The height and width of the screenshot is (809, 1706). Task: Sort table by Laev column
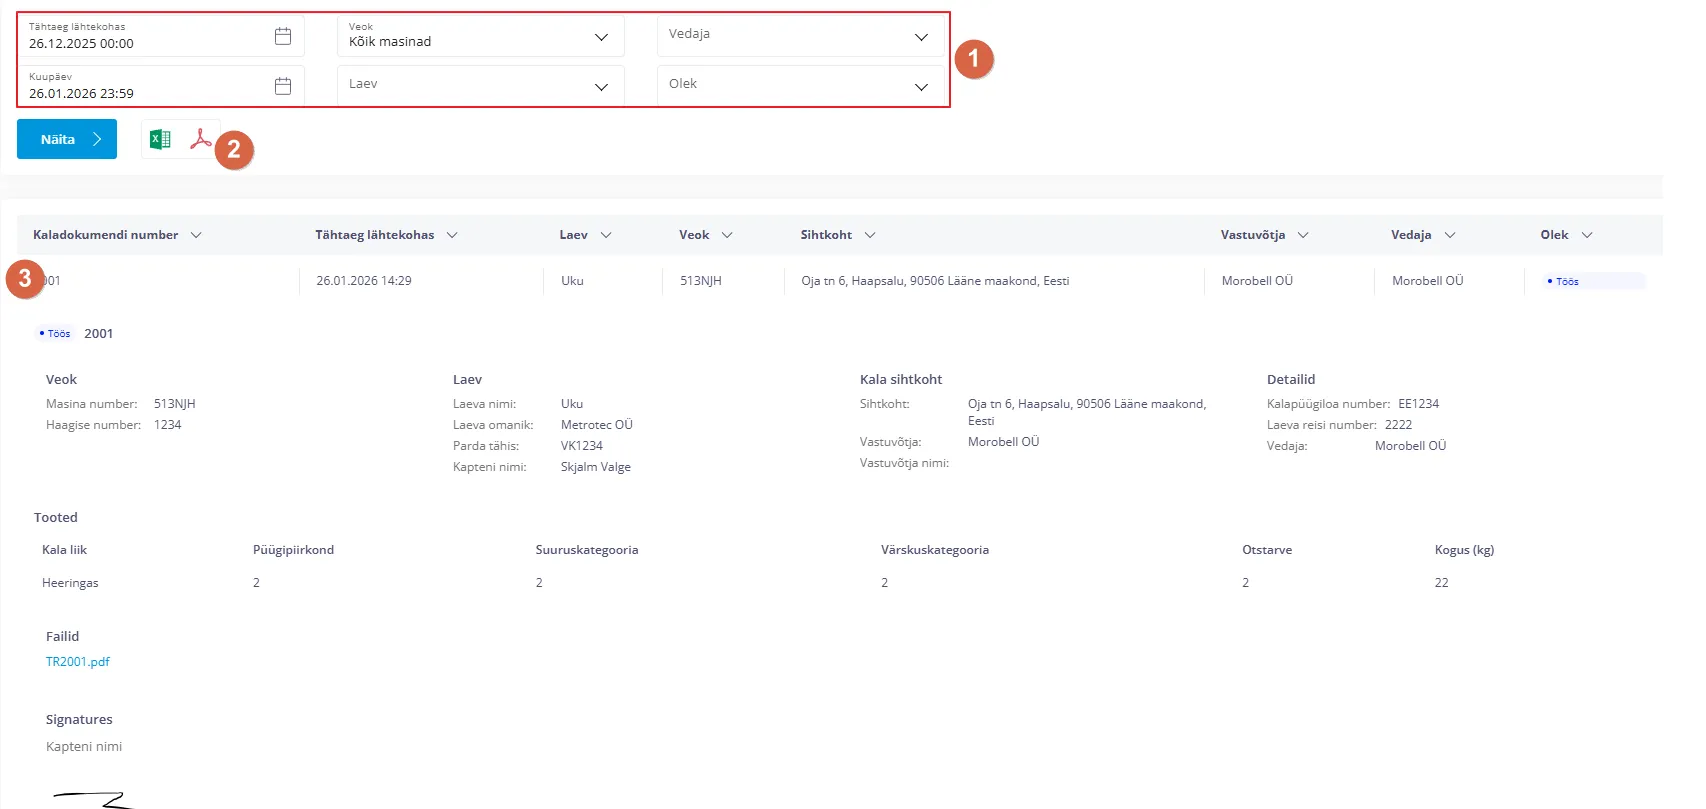tap(574, 235)
